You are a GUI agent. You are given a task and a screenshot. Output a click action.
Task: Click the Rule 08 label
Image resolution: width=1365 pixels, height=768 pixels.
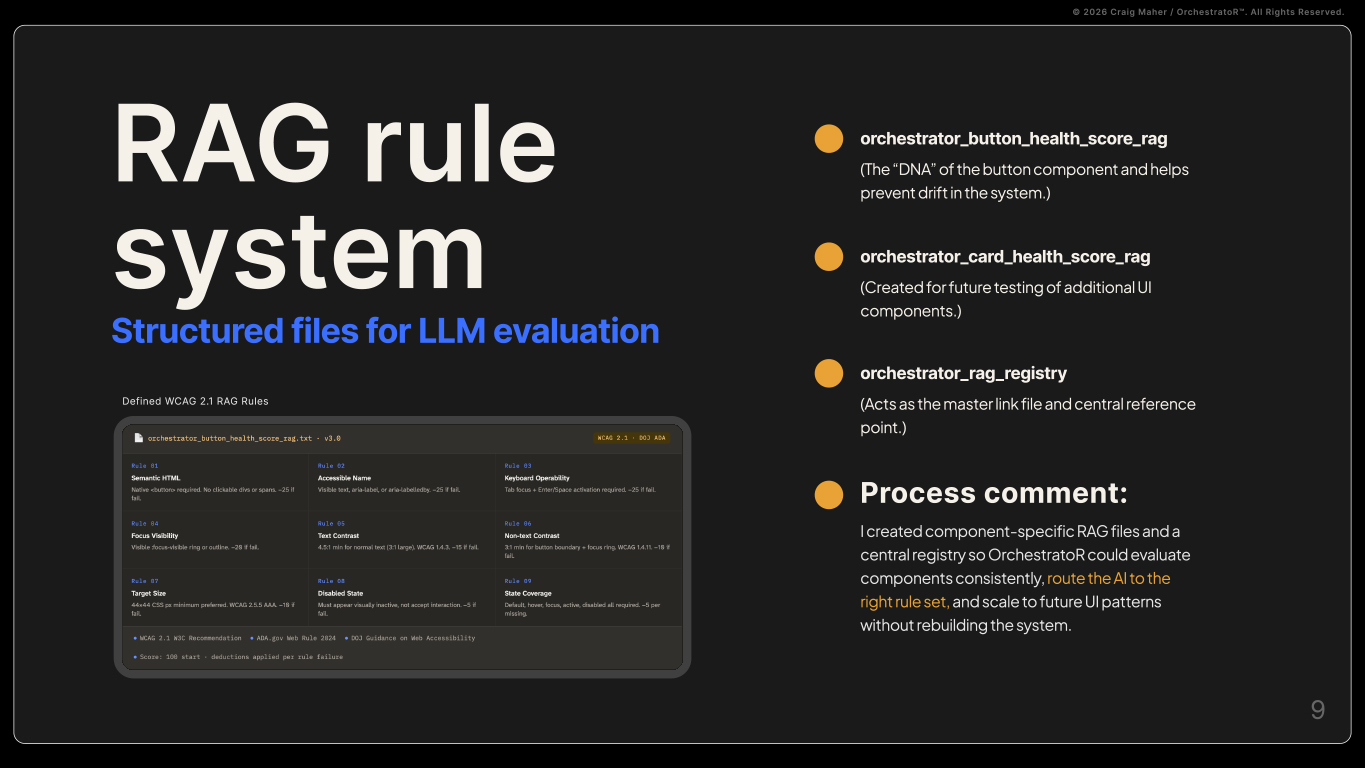(x=331, y=581)
